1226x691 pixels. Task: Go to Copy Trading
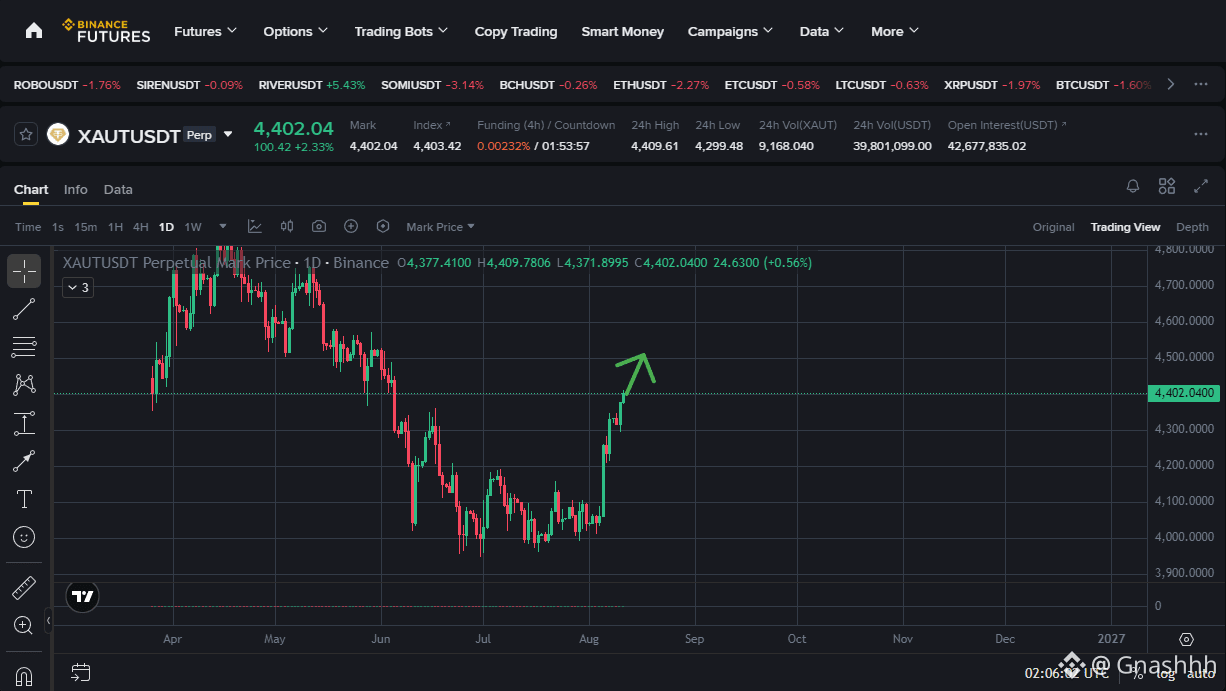(x=516, y=31)
